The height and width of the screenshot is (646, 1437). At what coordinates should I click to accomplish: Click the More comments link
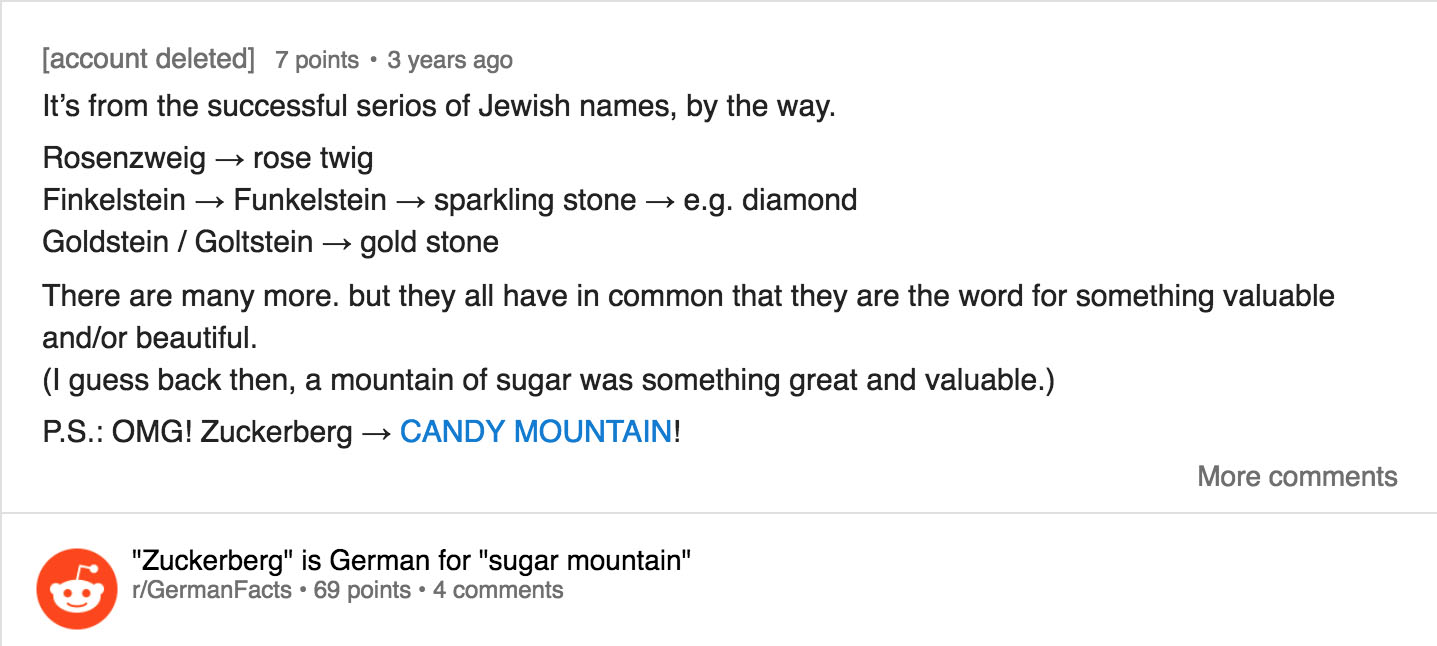(x=1297, y=476)
